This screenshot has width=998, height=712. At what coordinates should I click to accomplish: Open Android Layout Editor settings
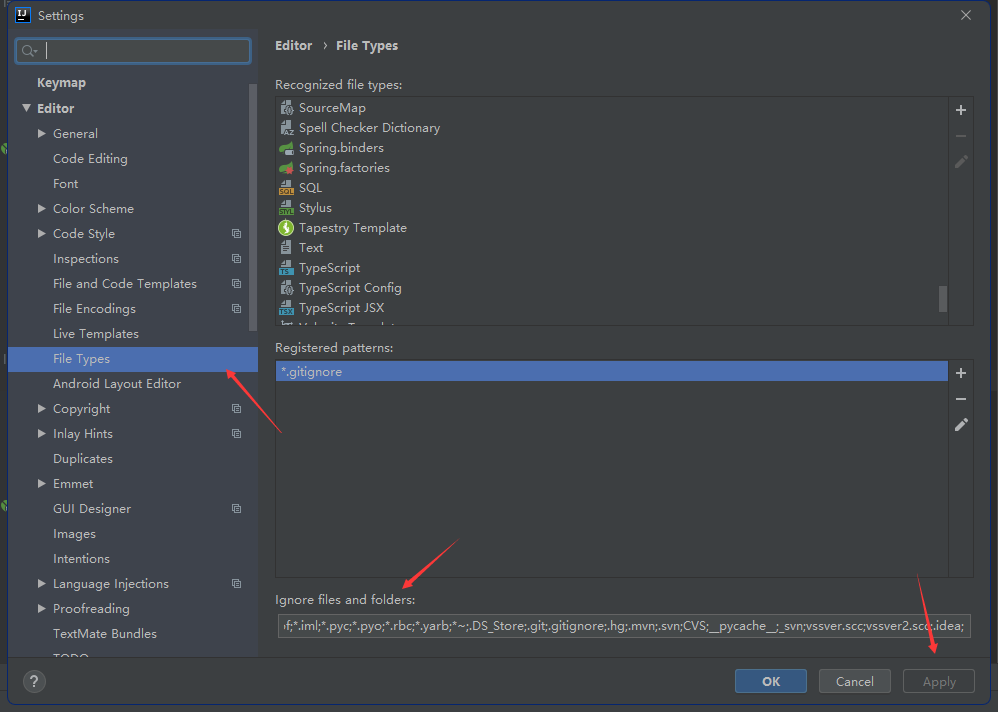click(x=117, y=384)
